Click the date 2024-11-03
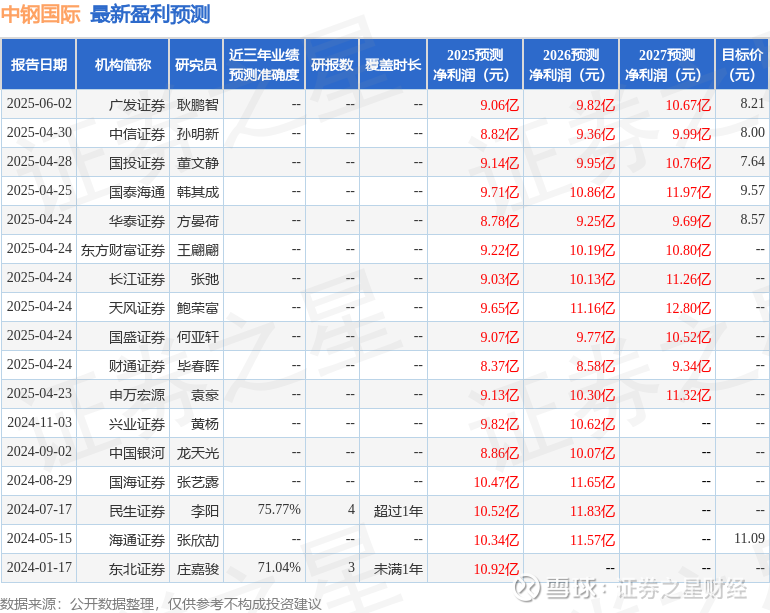Image resolution: width=770 pixels, height=613 pixels. pyautogui.click(x=39, y=423)
